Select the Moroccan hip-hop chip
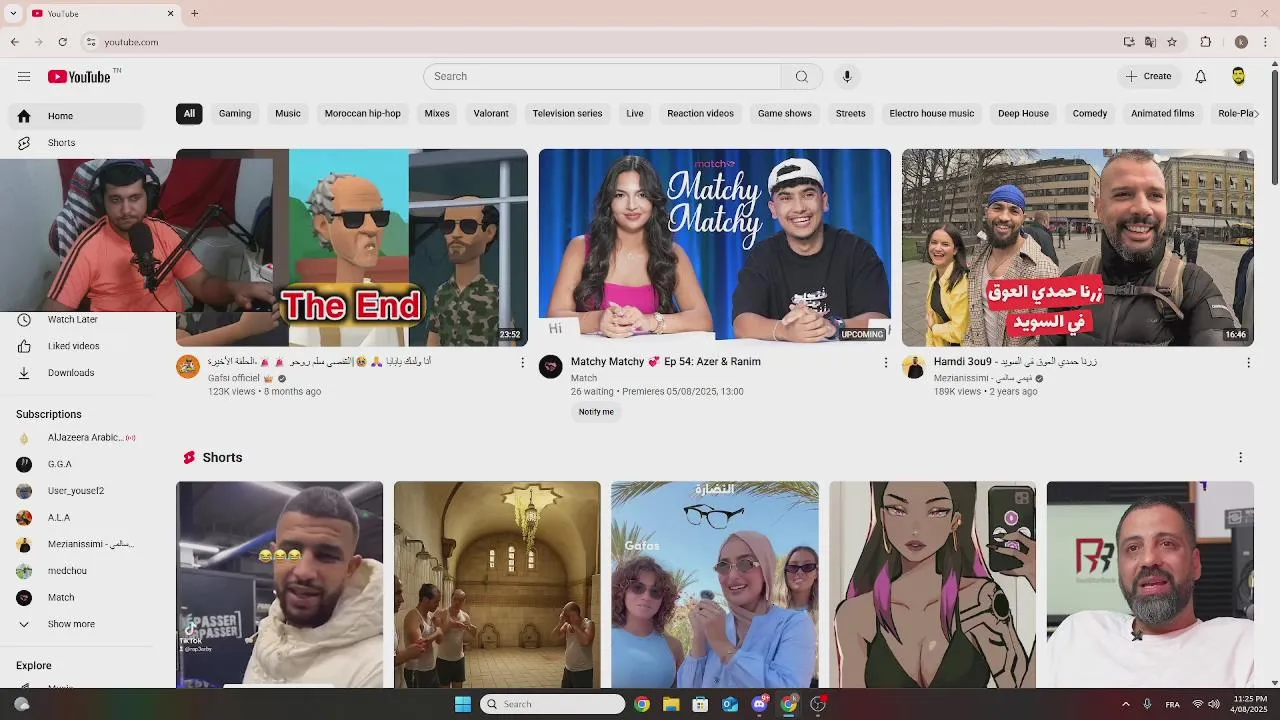Screen dimensions: 1280x720 pyautogui.click(x=362, y=114)
